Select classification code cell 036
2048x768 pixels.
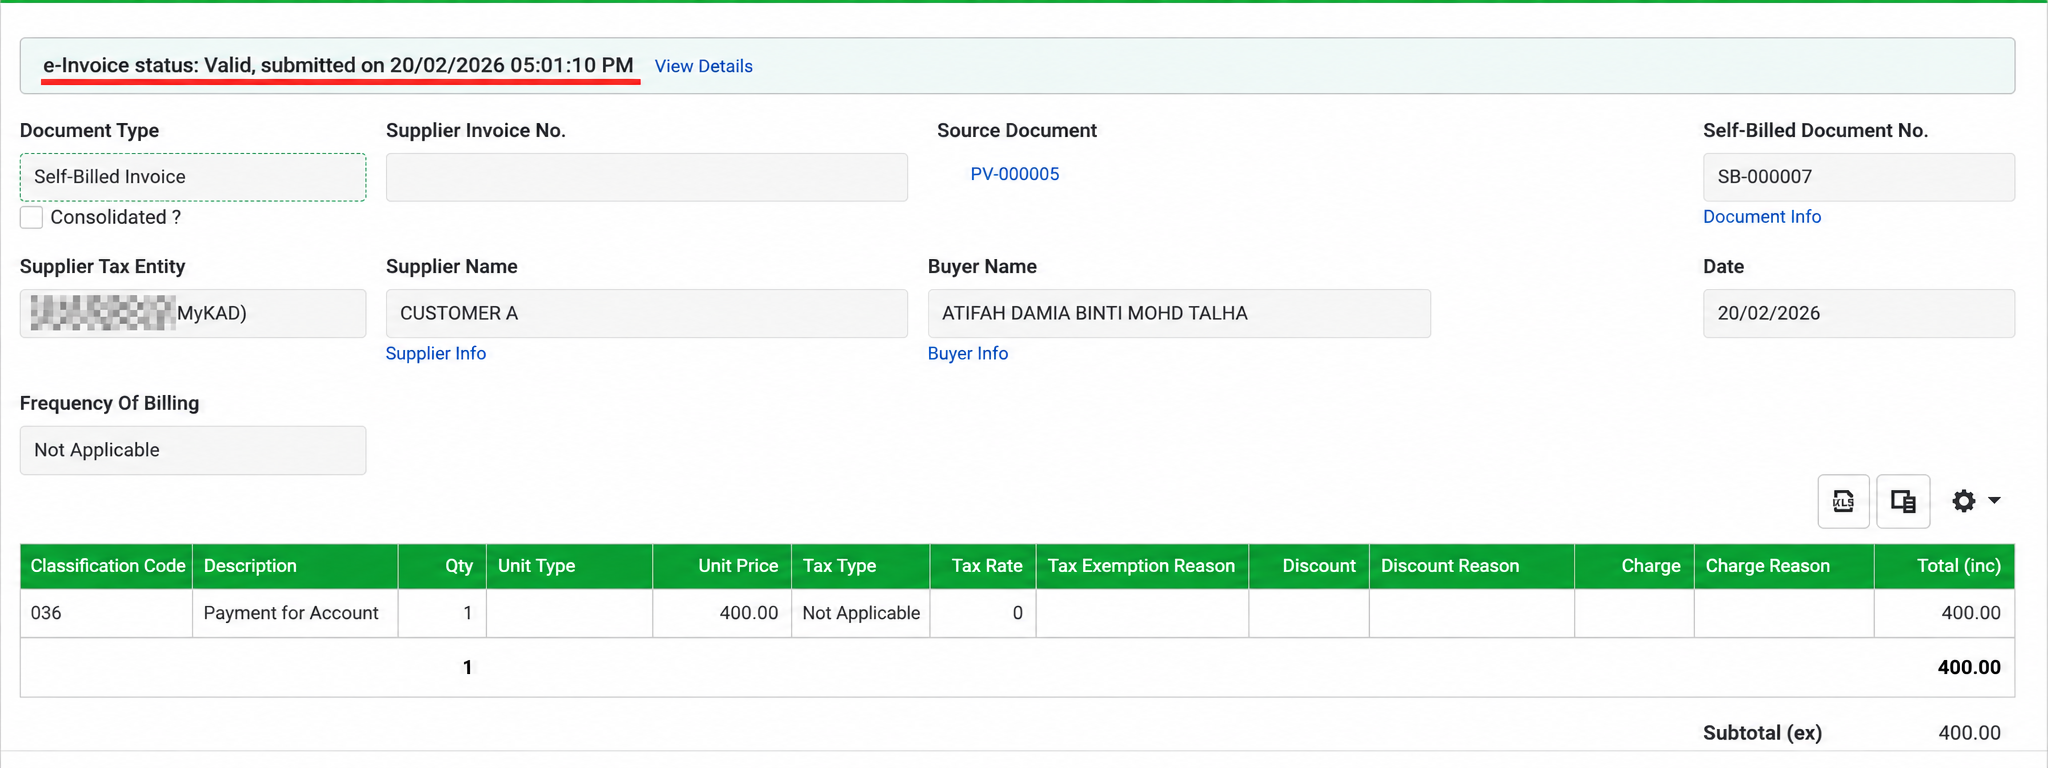107,613
